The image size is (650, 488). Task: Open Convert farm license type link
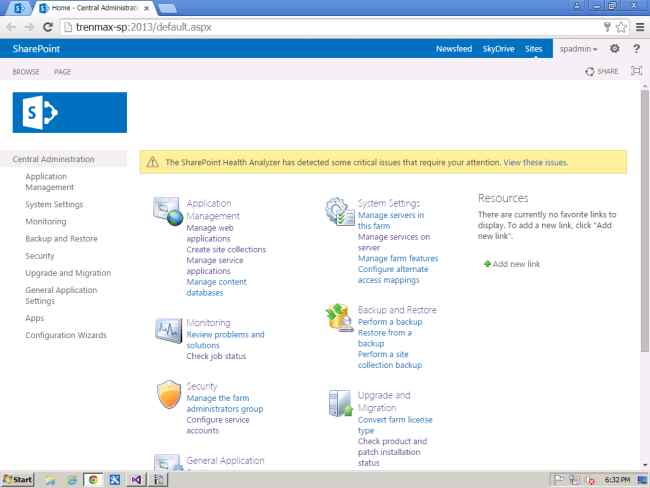395,425
